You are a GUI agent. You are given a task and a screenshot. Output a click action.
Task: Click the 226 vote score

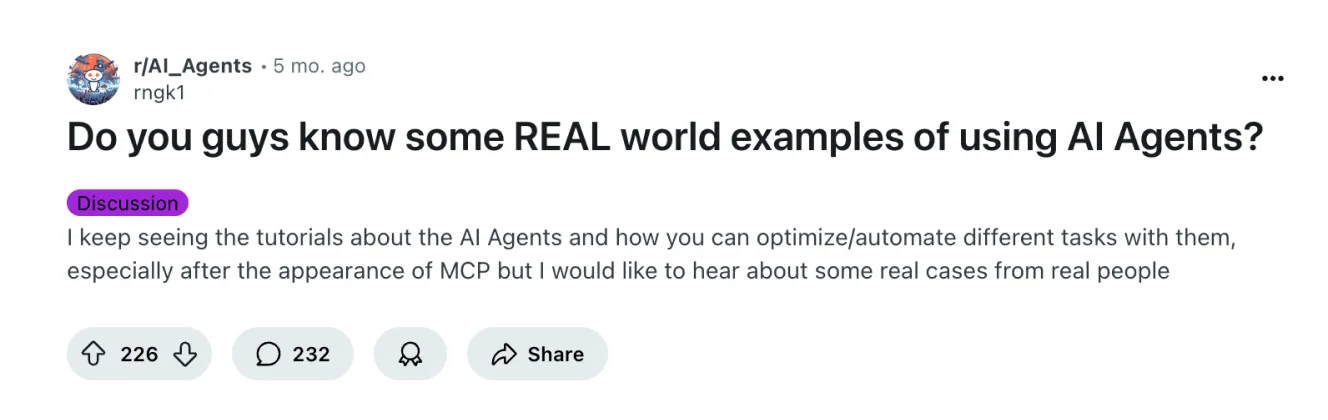(x=139, y=354)
